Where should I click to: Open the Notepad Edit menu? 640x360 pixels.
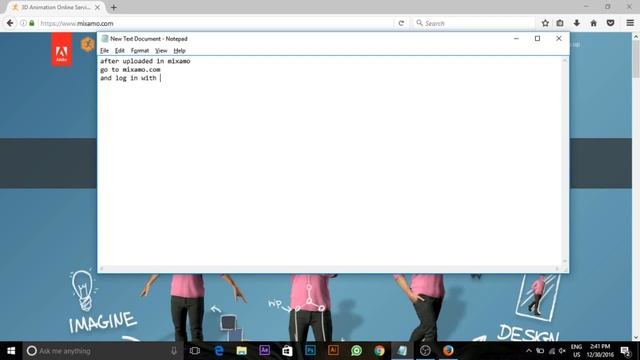tap(120, 51)
